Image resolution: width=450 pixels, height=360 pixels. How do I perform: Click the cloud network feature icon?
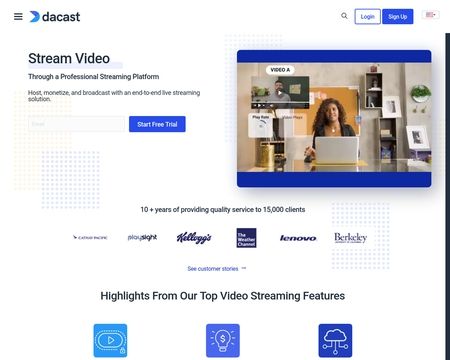click(x=335, y=340)
